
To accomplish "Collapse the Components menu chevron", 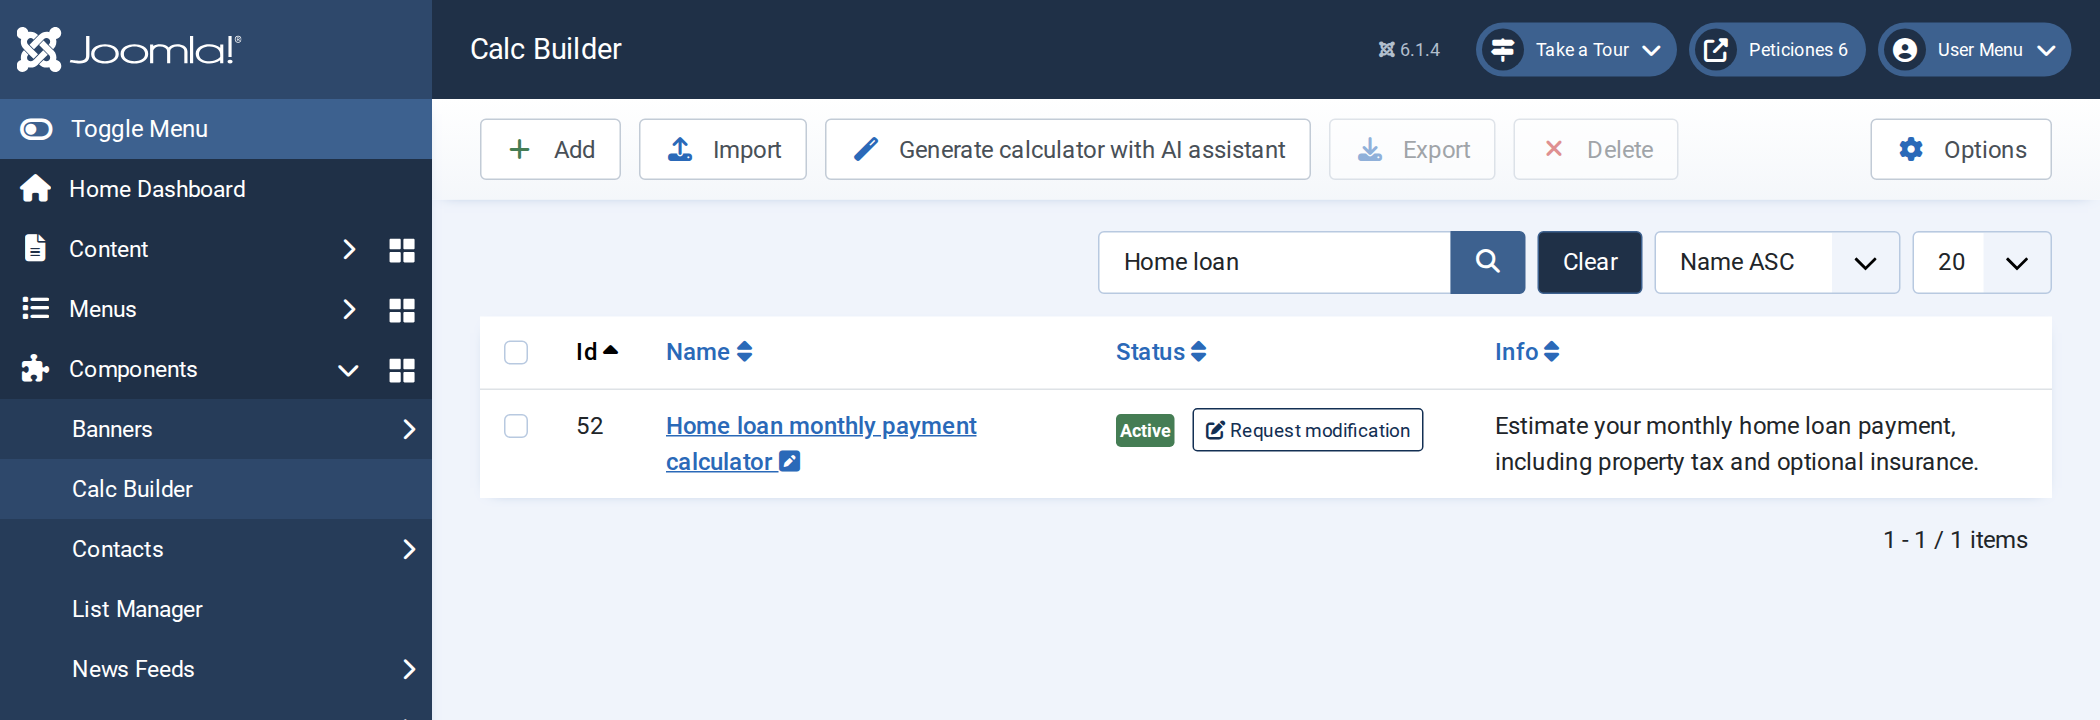I will click(x=348, y=370).
